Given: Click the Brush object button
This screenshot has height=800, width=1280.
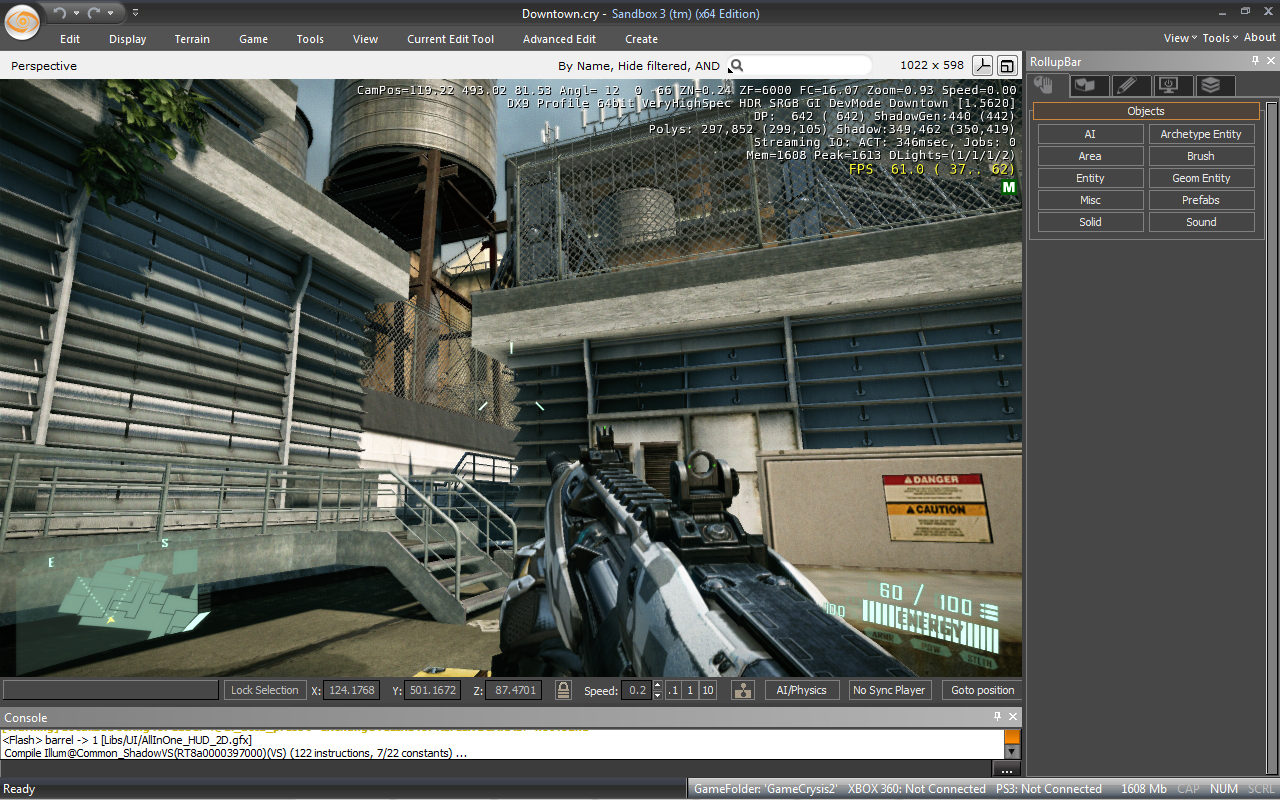Looking at the screenshot, I should tap(1201, 156).
